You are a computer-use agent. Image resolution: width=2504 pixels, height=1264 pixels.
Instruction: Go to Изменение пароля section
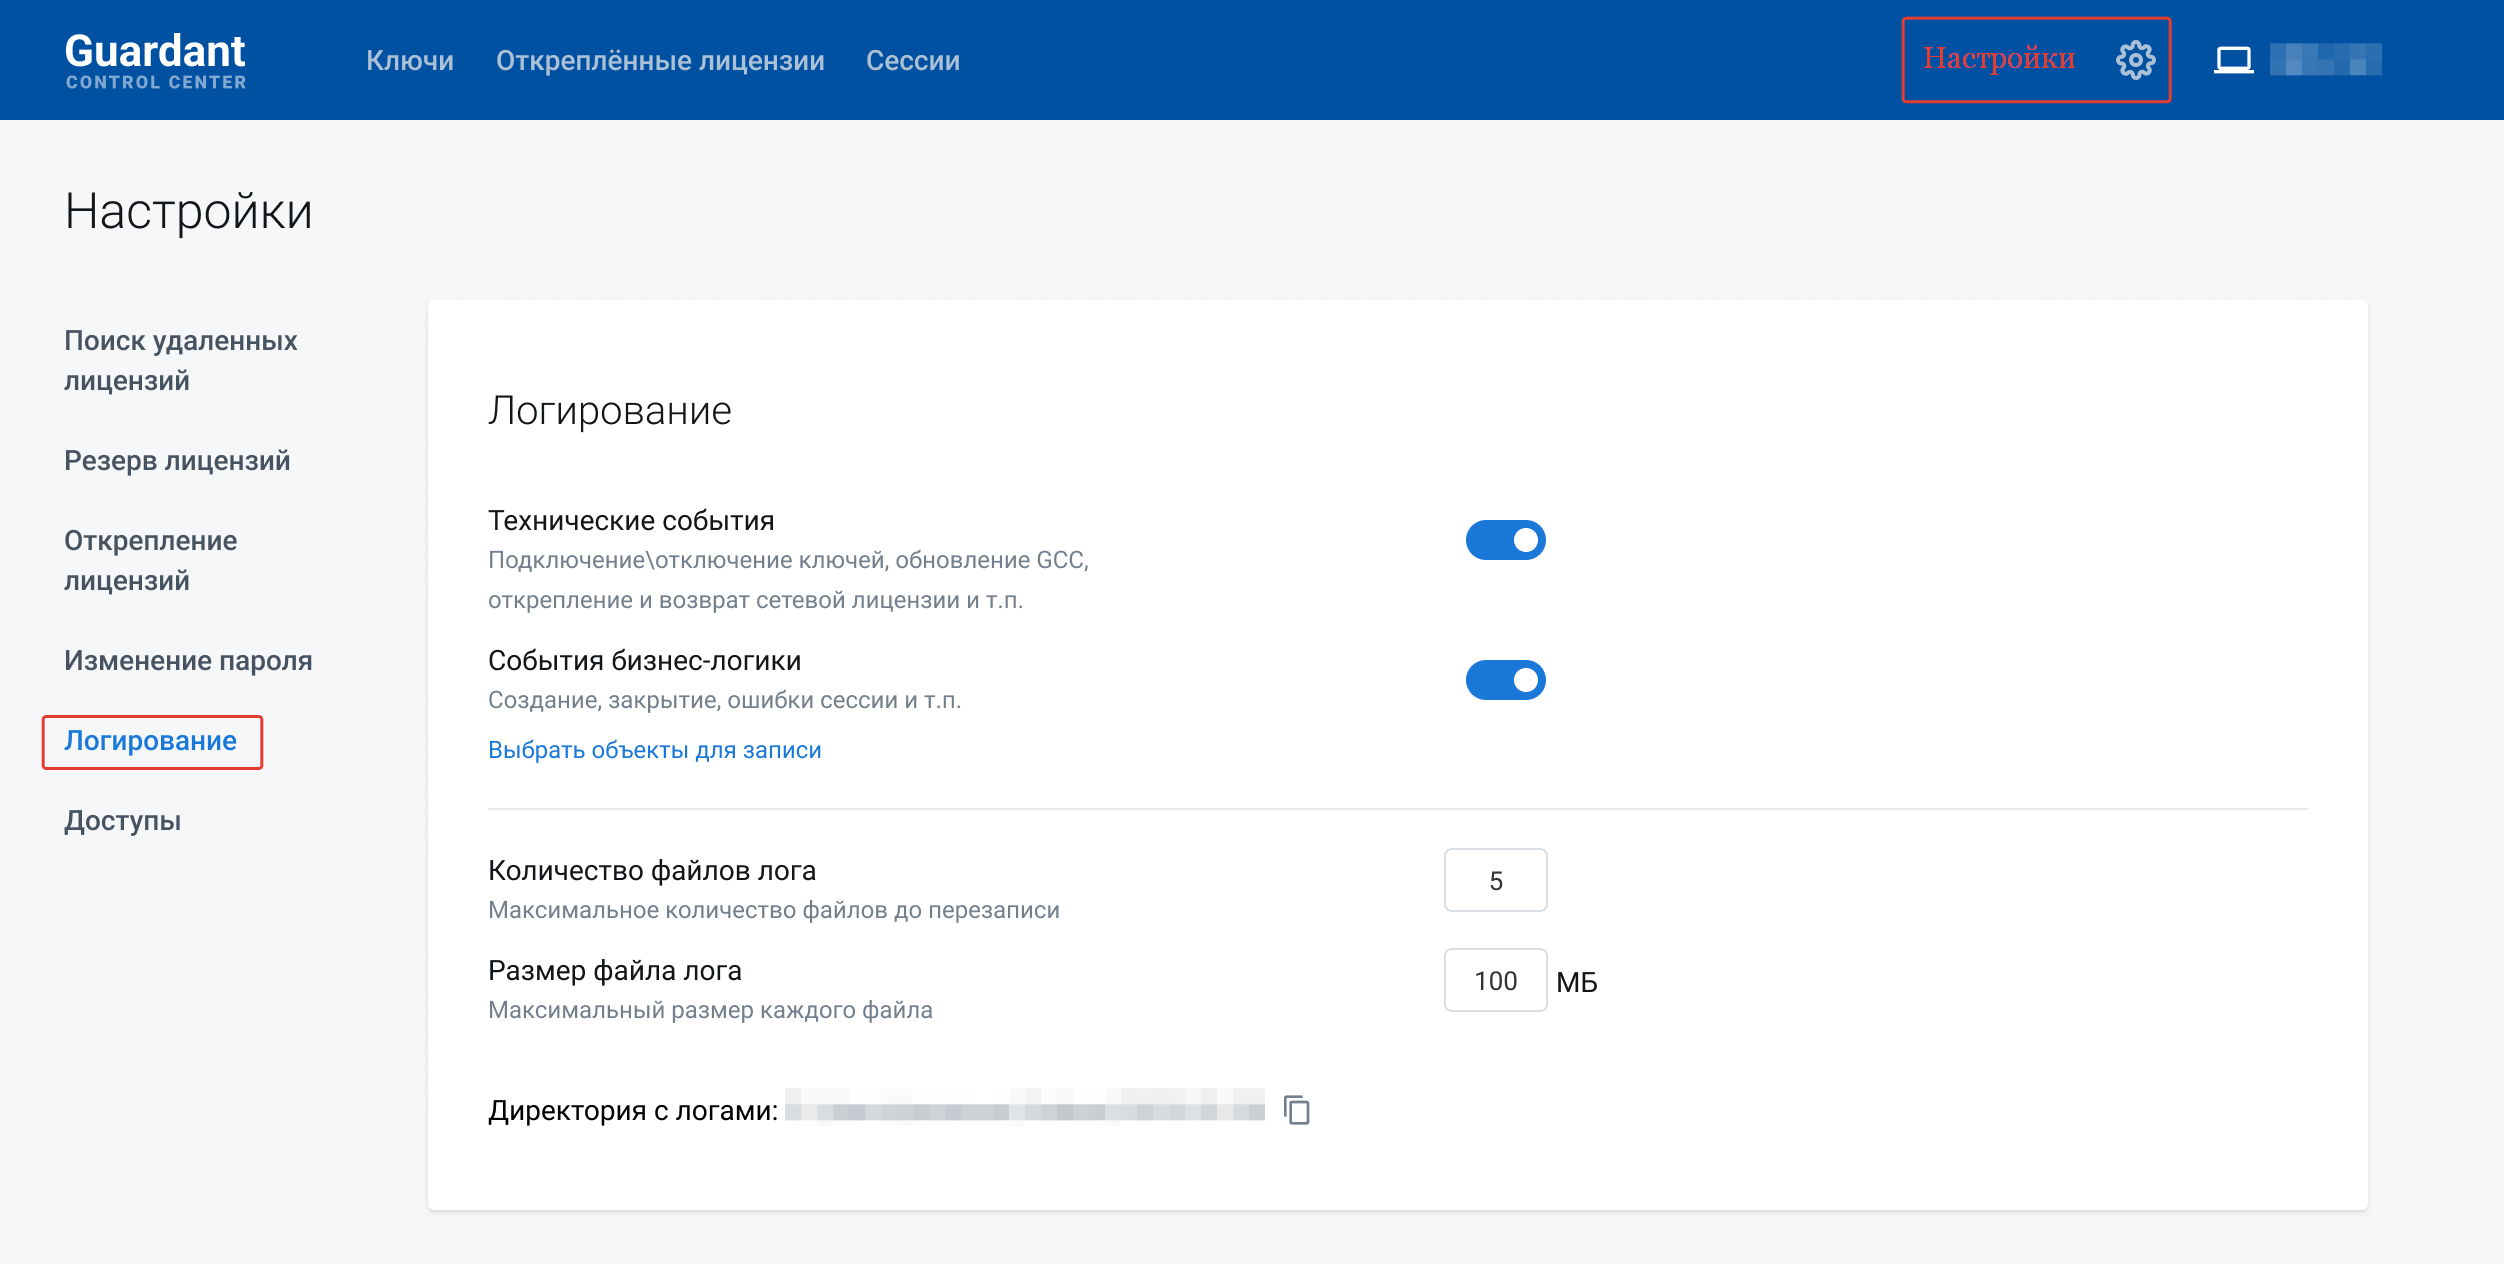pos(188,661)
